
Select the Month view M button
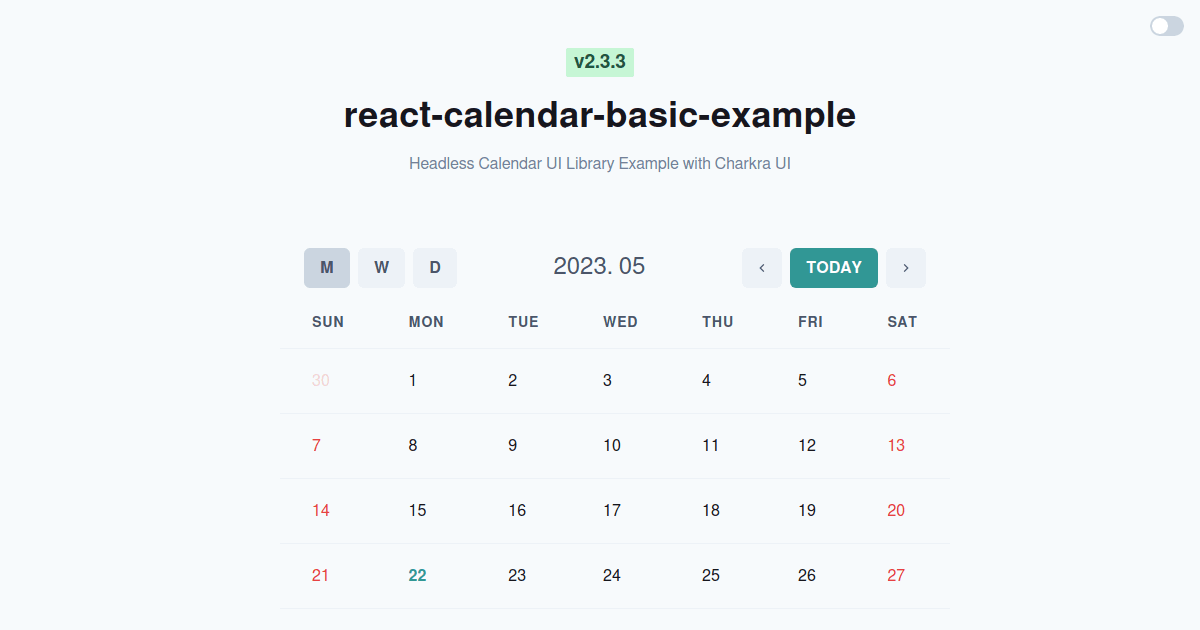click(326, 267)
